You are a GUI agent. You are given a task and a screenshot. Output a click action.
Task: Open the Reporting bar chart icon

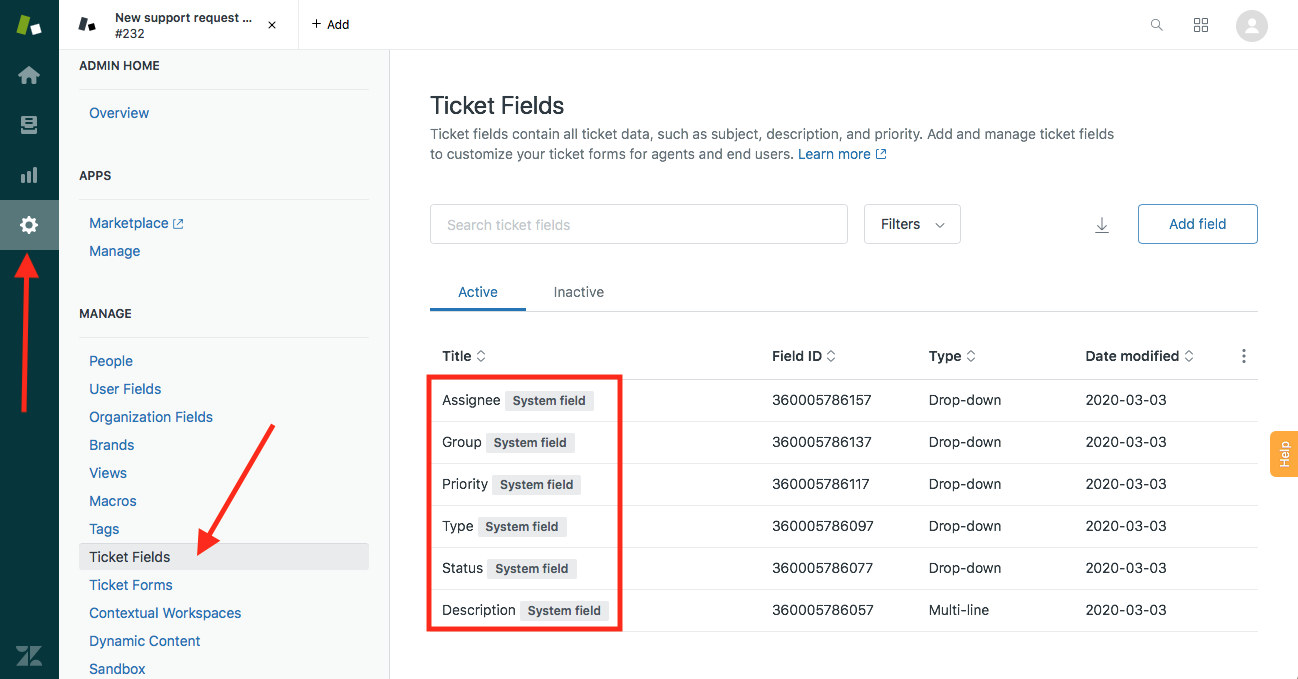[x=29, y=175]
